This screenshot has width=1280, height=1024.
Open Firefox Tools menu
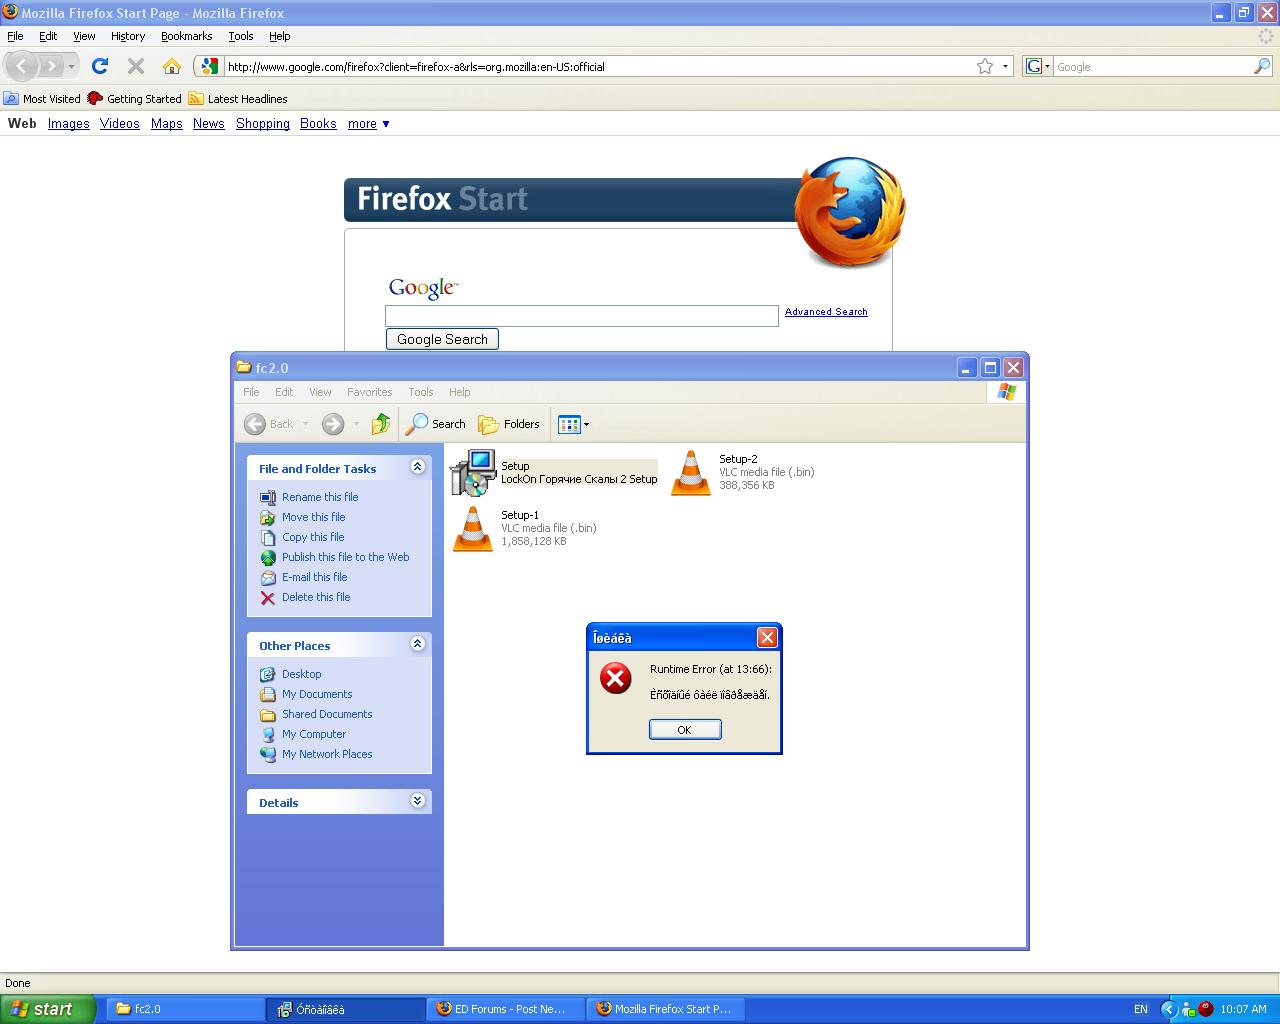[241, 36]
